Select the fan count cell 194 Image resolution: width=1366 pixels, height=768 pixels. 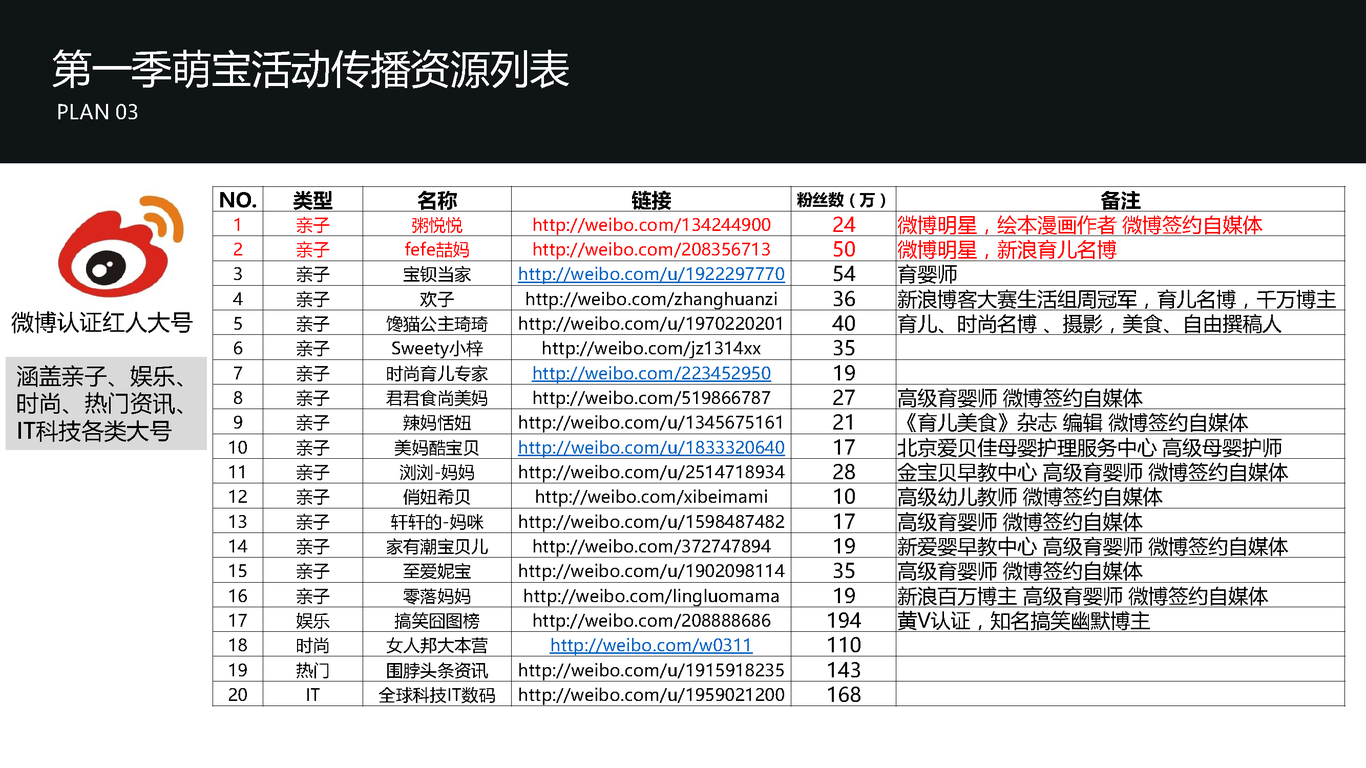pyautogui.click(x=843, y=620)
